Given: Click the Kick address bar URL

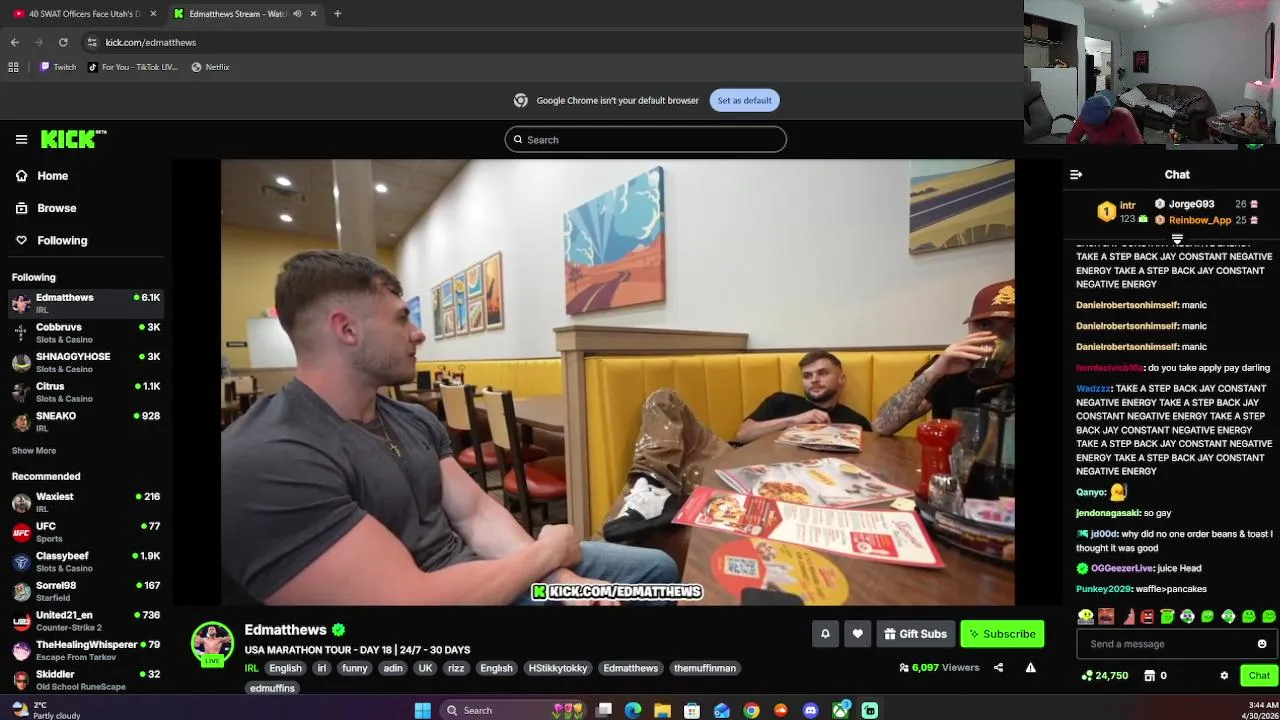Looking at the screenshot, I should 151,42.
